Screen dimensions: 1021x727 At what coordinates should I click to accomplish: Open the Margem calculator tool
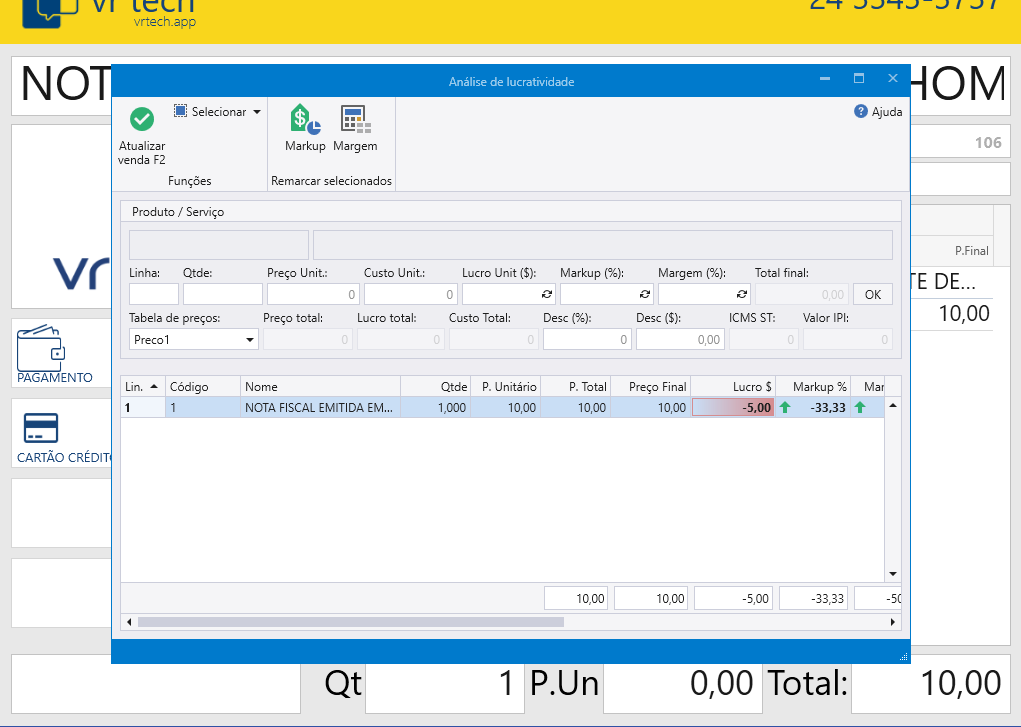(355, 120)
